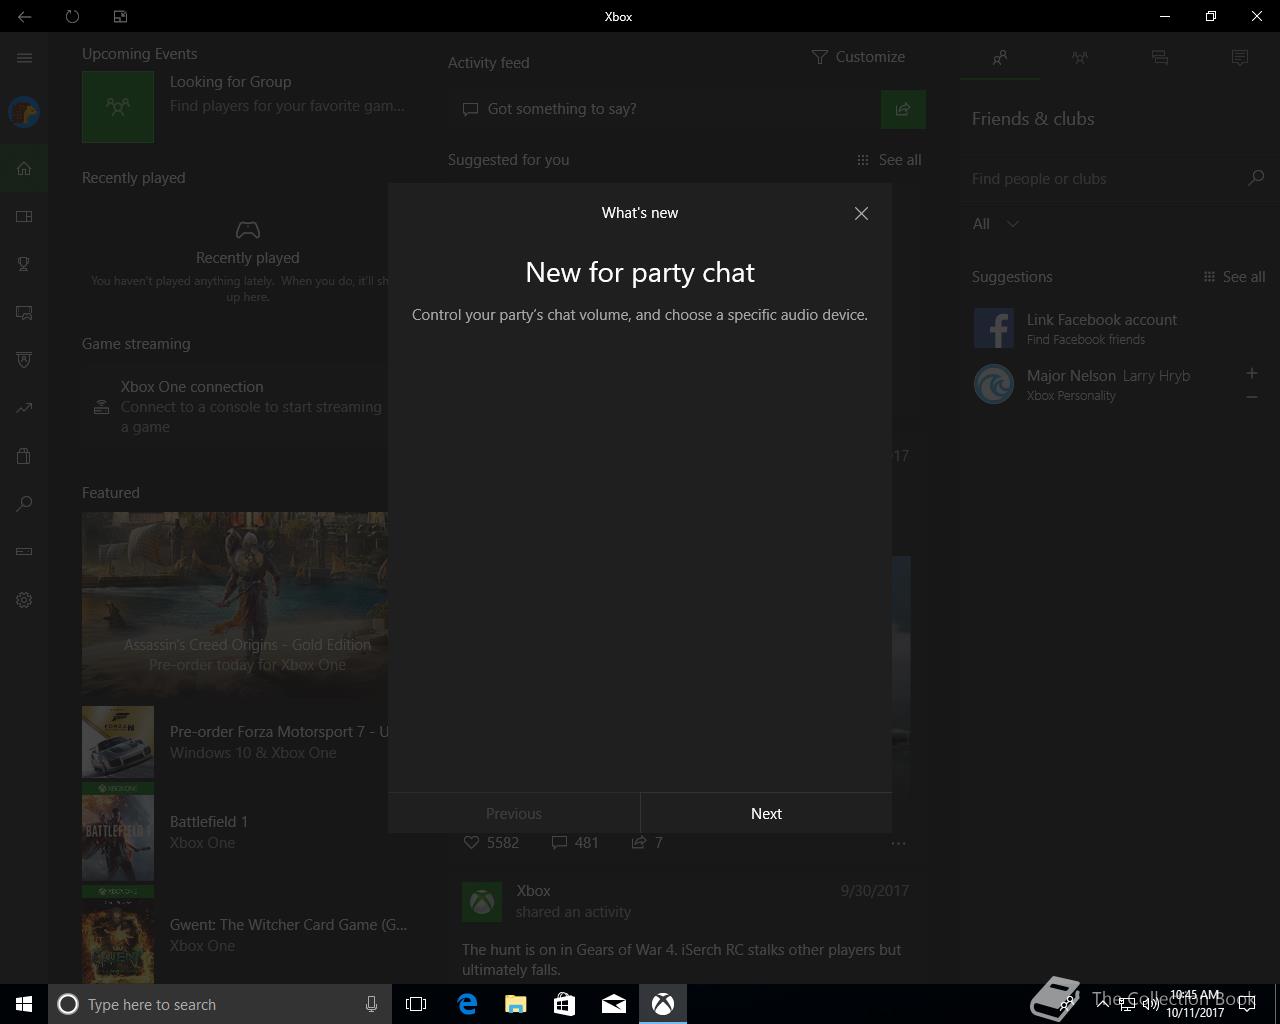This screenshot has height=1024, width=1280.
Task: Open Xbox poster avatar on 9/30/2017 post
Action: [x=482, y=902]
